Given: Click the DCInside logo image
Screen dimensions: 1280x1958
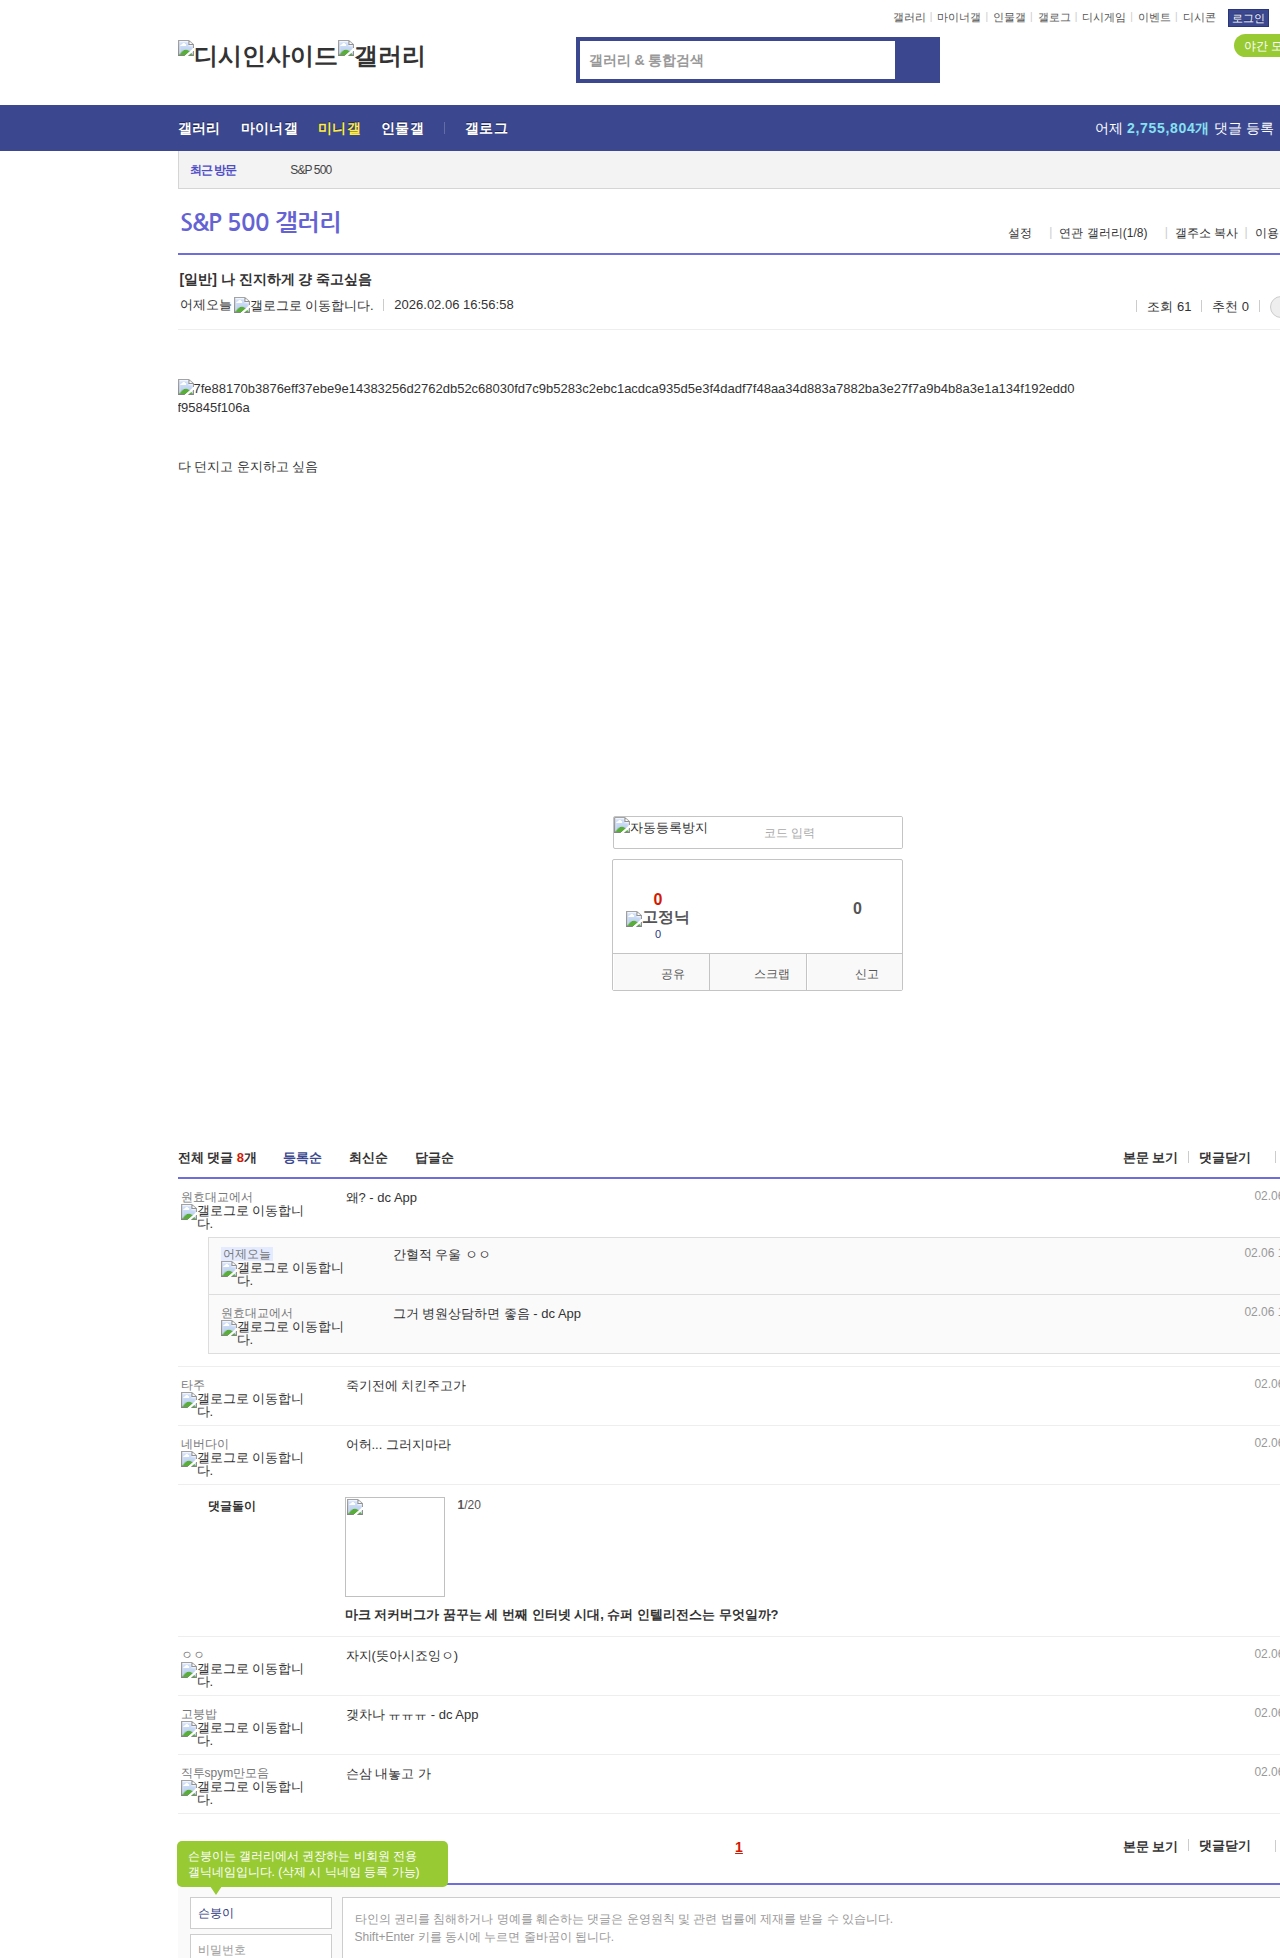Looking at the screenshot, I should [x=257, y=55].
